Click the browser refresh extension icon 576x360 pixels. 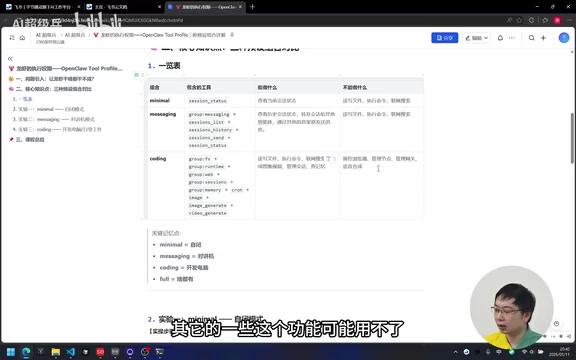(x=531, y=20)
